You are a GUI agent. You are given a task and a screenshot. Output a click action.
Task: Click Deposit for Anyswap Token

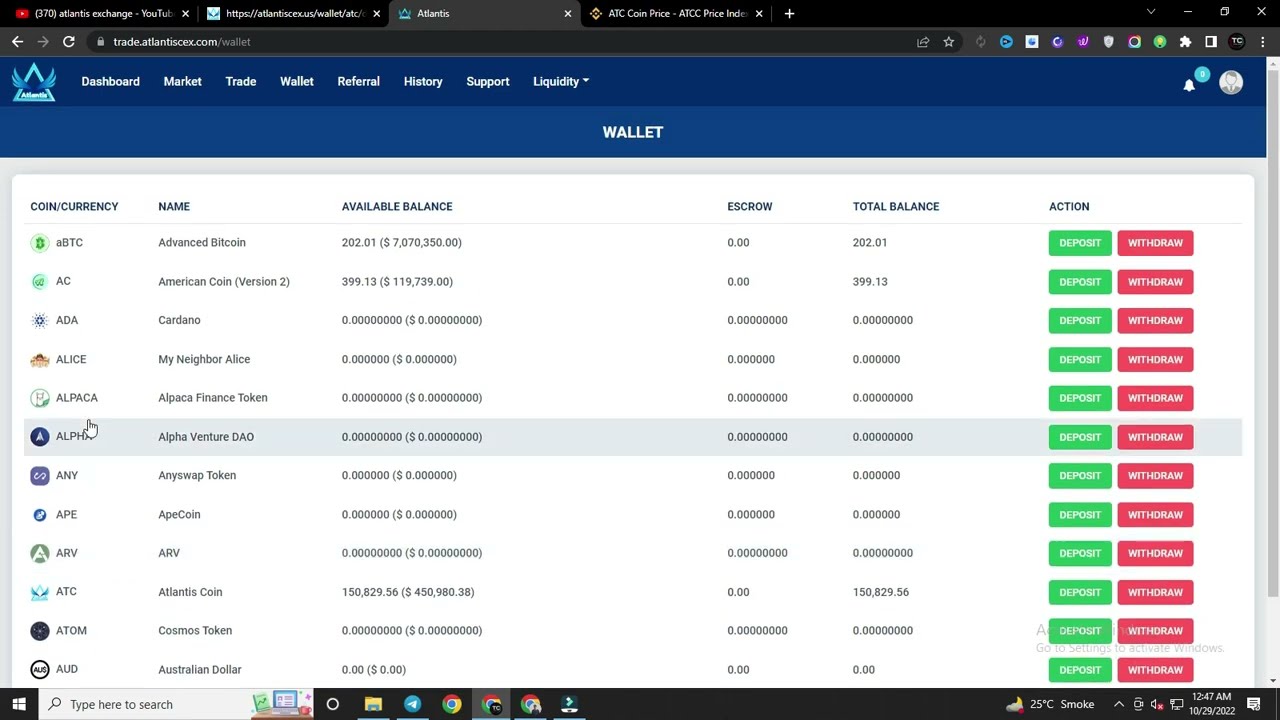[x=1080, y=476]
